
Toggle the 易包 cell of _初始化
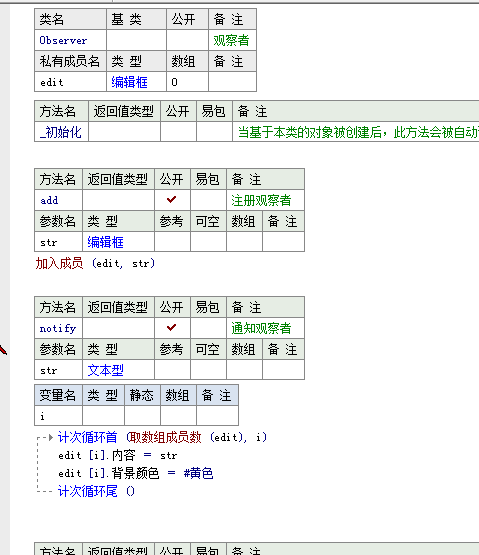215,132
